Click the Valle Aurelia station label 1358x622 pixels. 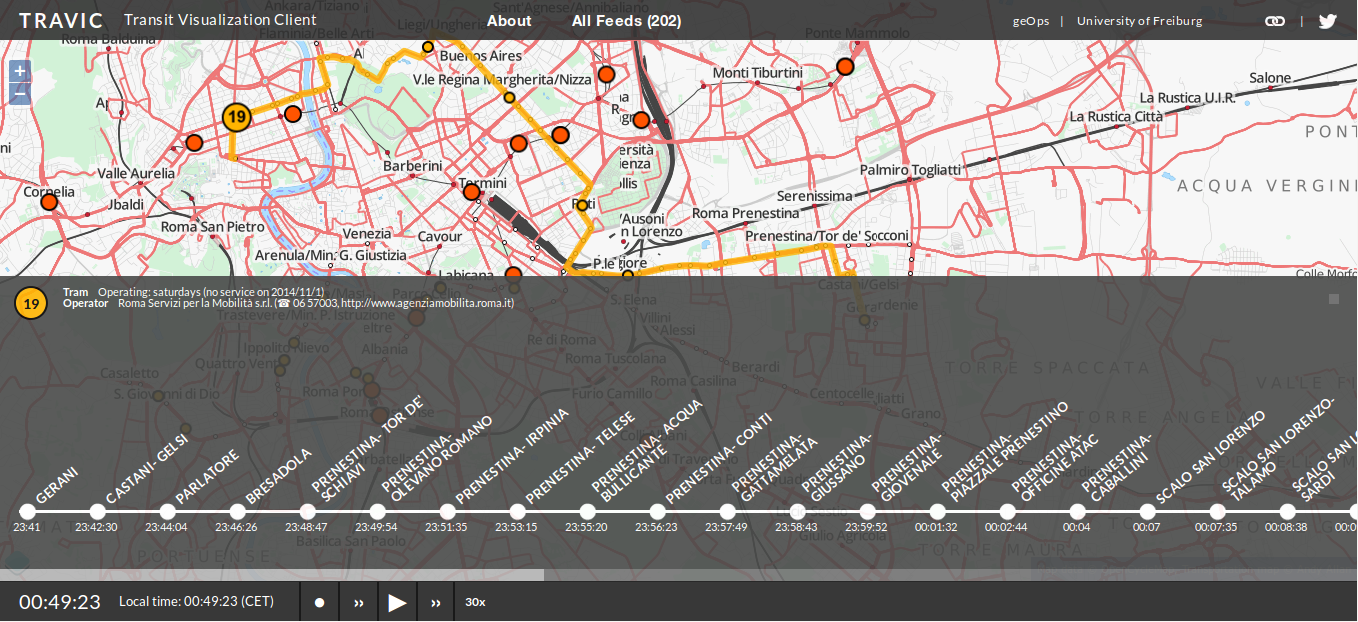136,173
